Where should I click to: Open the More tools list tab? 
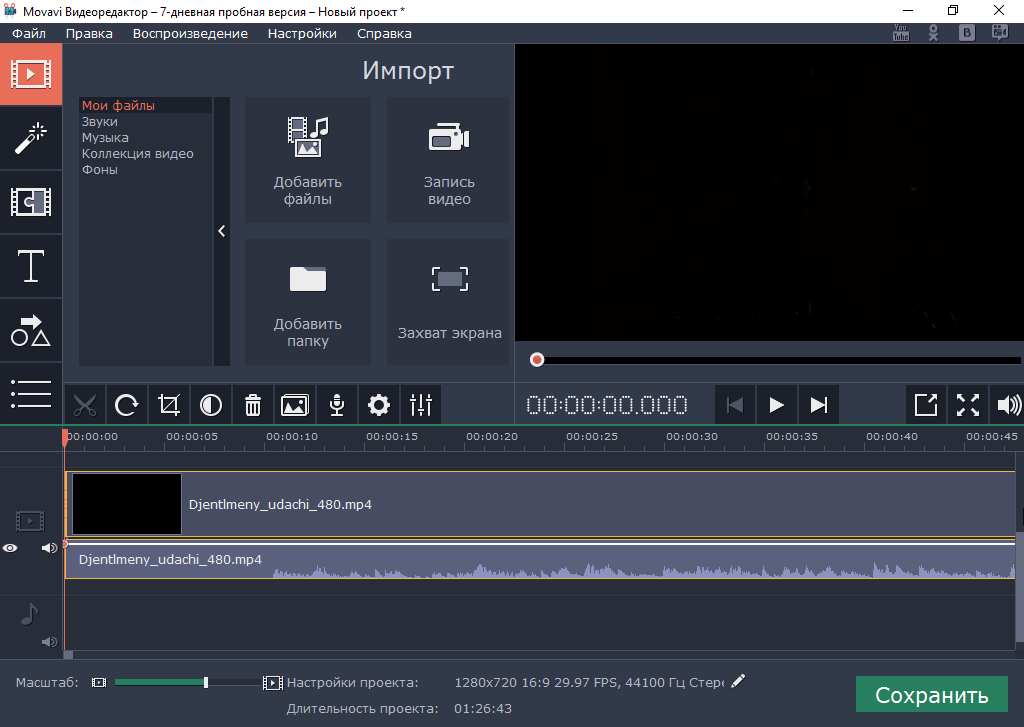(x=31, y=394)
